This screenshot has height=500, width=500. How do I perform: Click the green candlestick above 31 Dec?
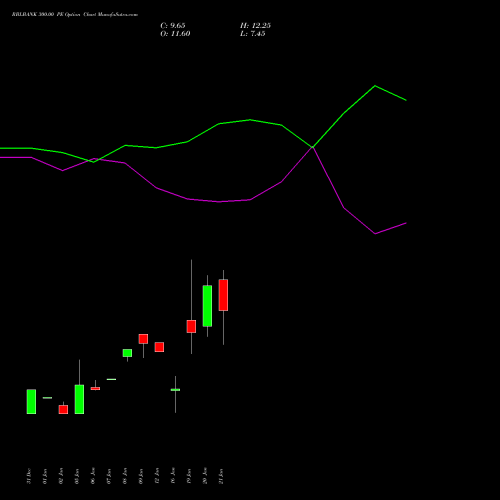[31, 401]
